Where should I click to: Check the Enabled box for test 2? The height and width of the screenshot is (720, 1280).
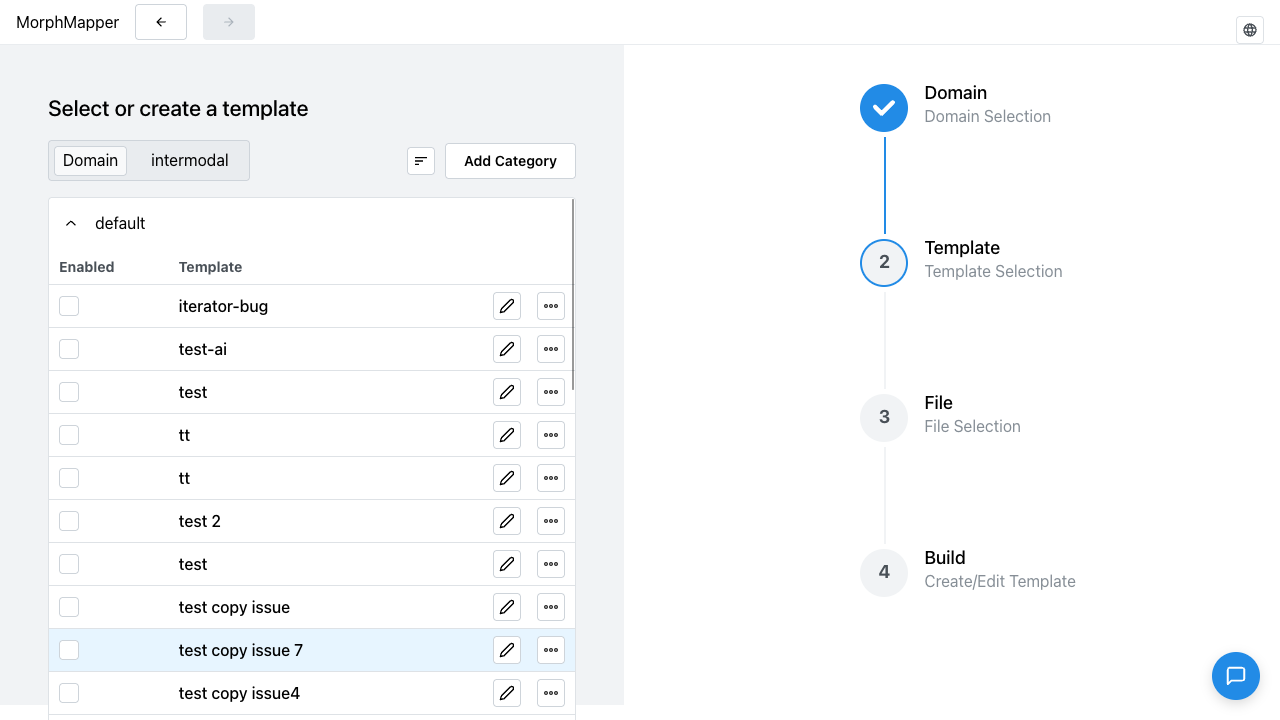tap(69, 521)
